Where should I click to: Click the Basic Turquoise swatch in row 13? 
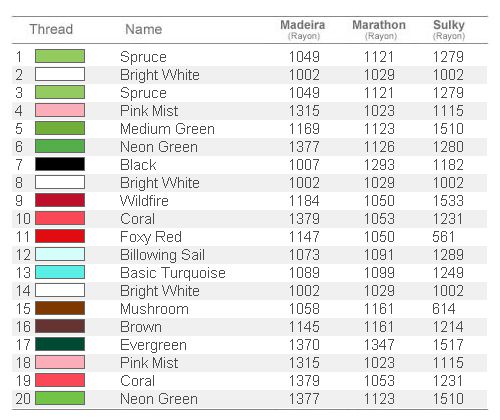tap(60, 272)
